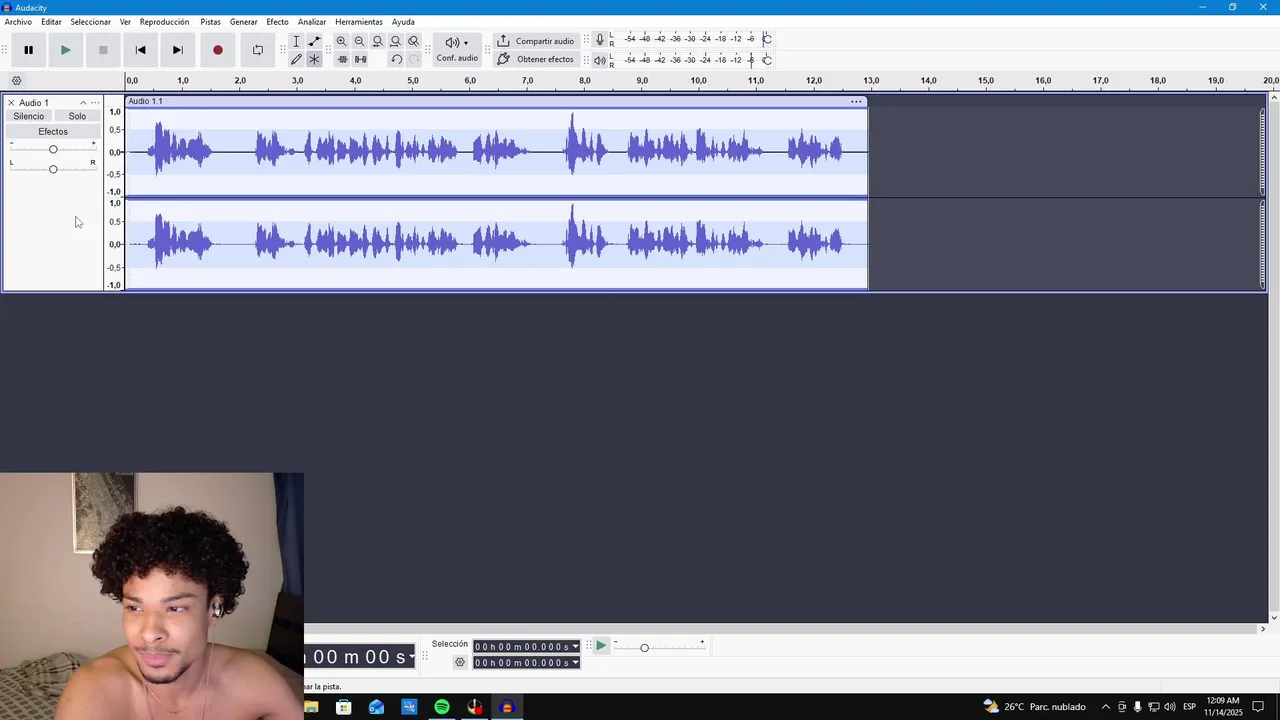
Task: Open the Generar menu
Action: tap(243, 22)
